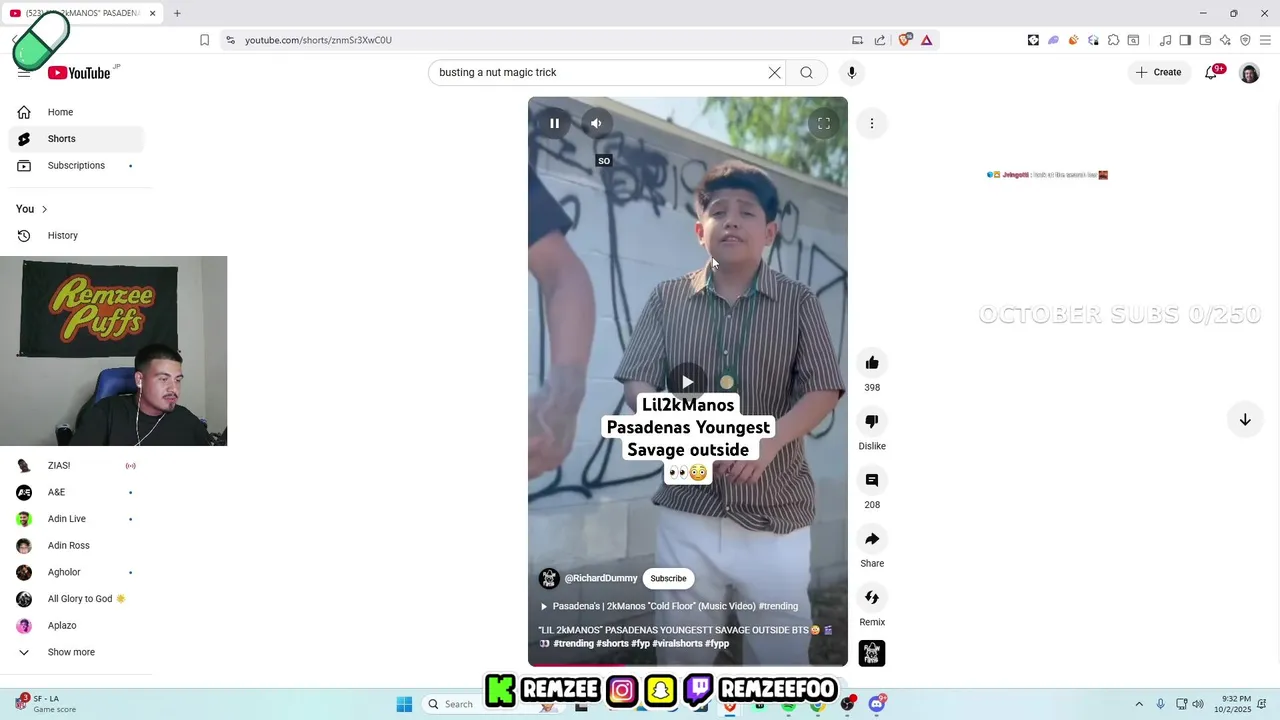Toggle the Brave sidebar panel

(1185, 40)
